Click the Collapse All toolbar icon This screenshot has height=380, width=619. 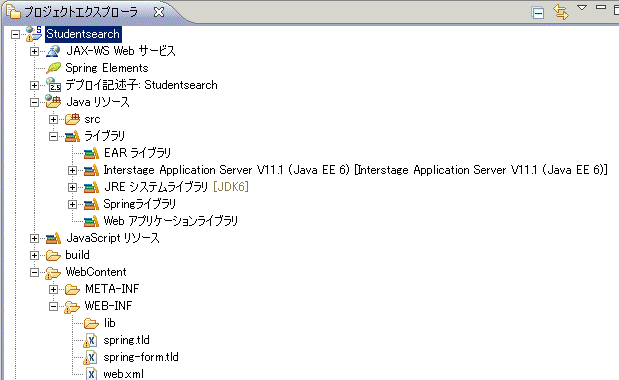[538, 13]
